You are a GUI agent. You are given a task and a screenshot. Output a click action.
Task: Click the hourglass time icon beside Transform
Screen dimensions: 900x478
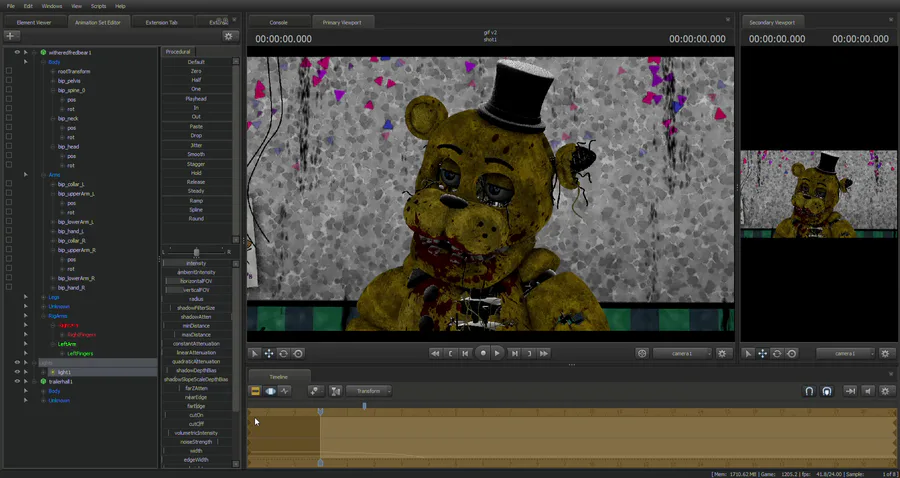click(336, 391)
